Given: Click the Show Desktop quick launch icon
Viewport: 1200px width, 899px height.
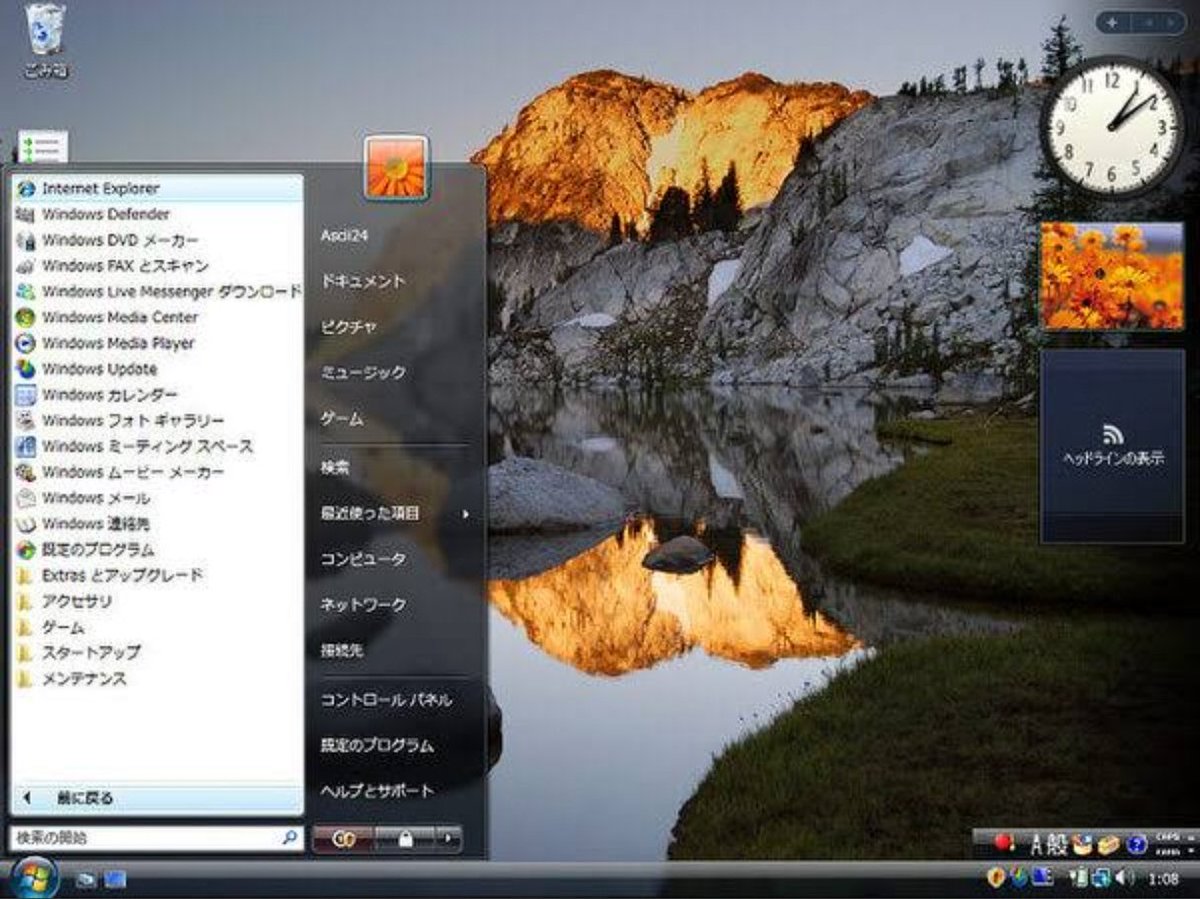Looking at the screenshot, I should 87,880.
